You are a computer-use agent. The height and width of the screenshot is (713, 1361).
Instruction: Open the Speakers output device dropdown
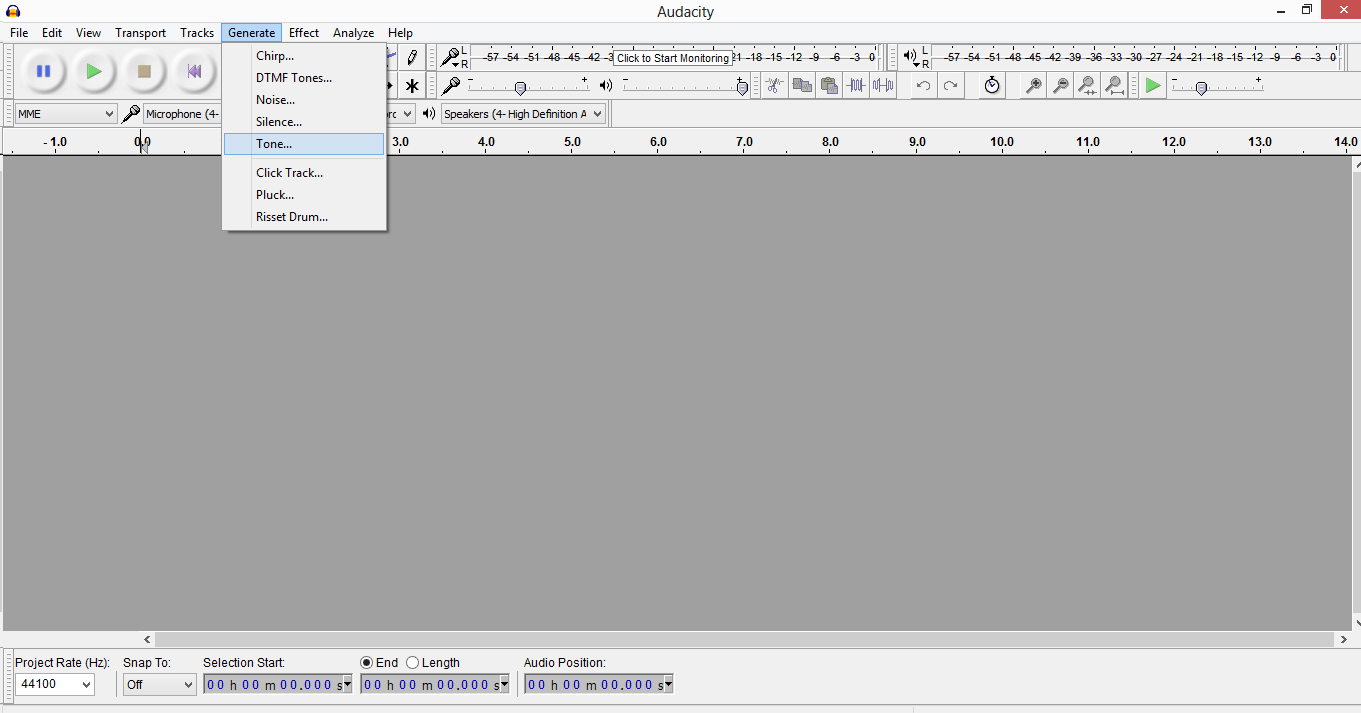click(x=522, y=113)
